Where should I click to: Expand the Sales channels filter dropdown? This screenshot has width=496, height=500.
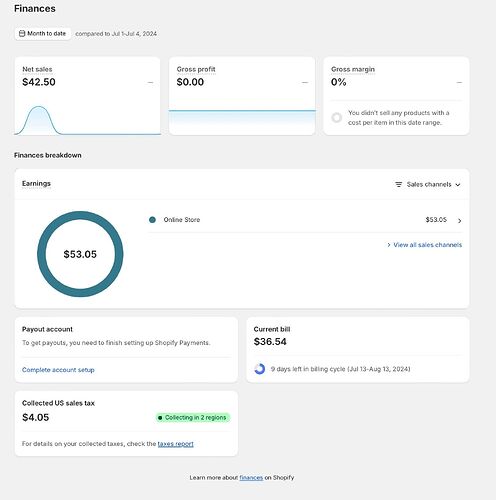click(x=428, y=184)
